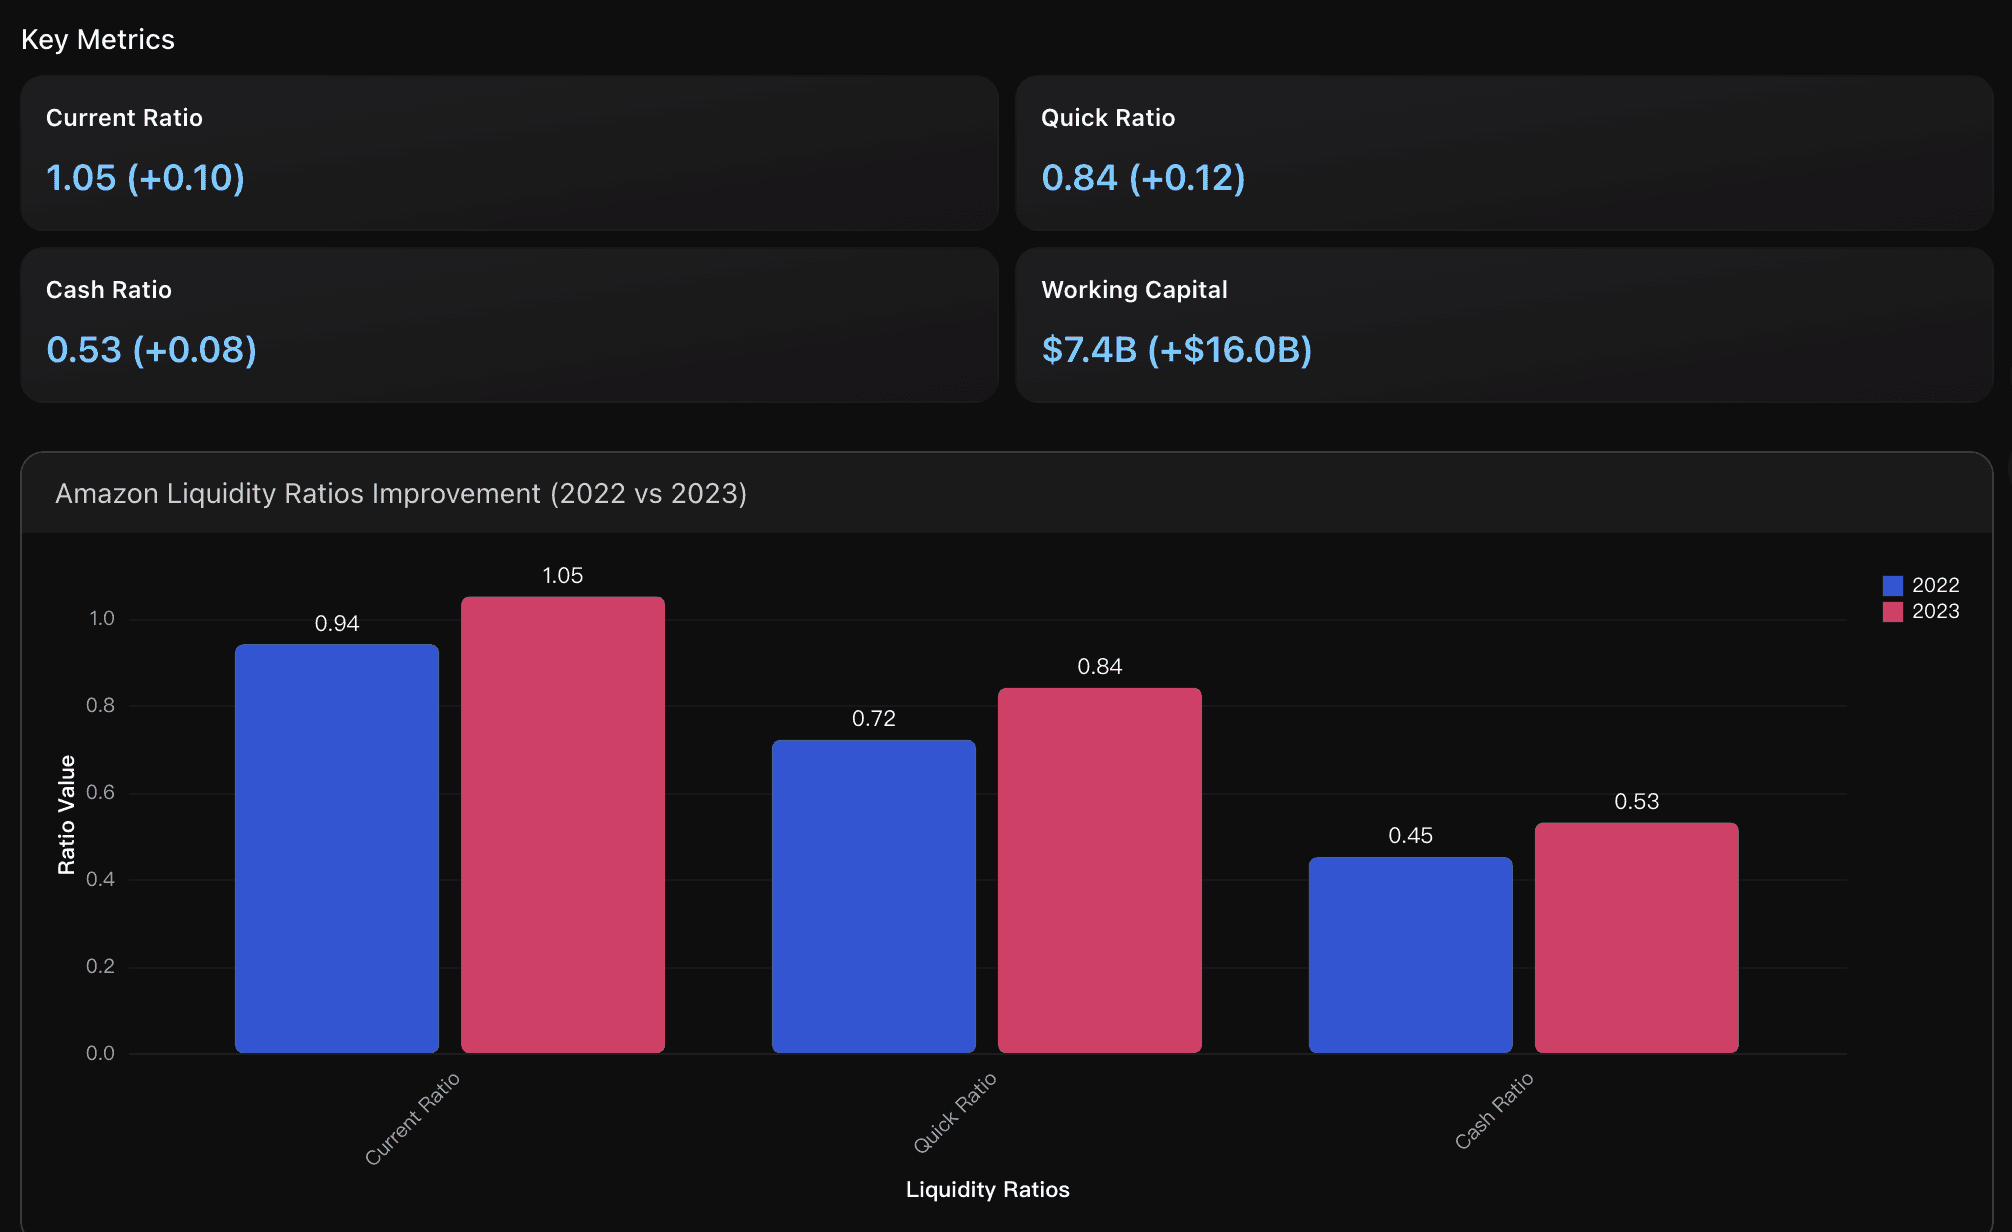Viewport: 2012px width, 1232px height.
Task: Click the Current Ratio x-axis label
Action: point(412,1118)
